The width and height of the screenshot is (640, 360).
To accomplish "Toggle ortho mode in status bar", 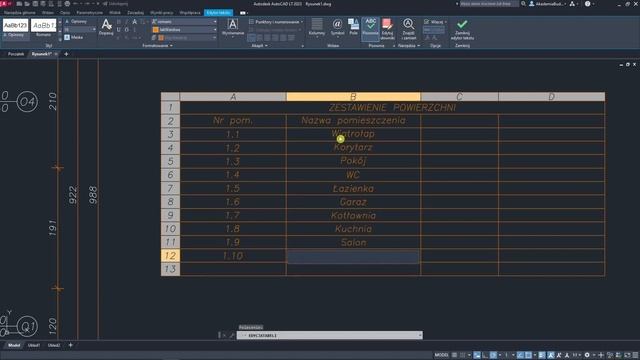I will [x=485, y=355].
